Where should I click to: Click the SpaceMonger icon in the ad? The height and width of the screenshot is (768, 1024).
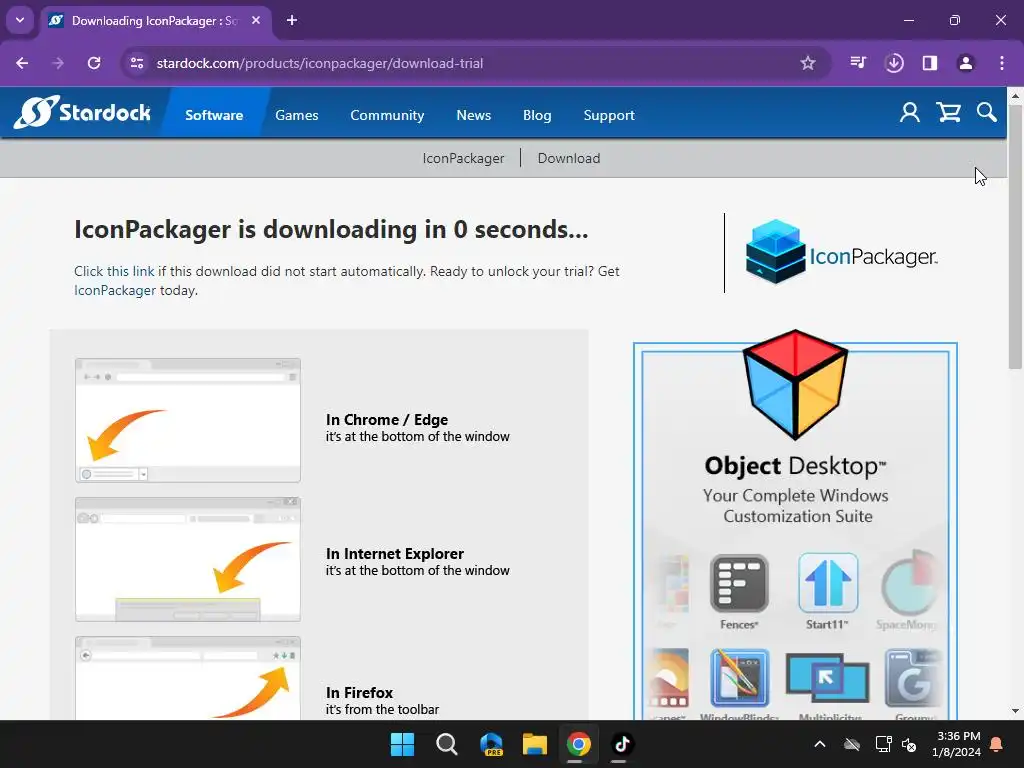click(910, 583)
